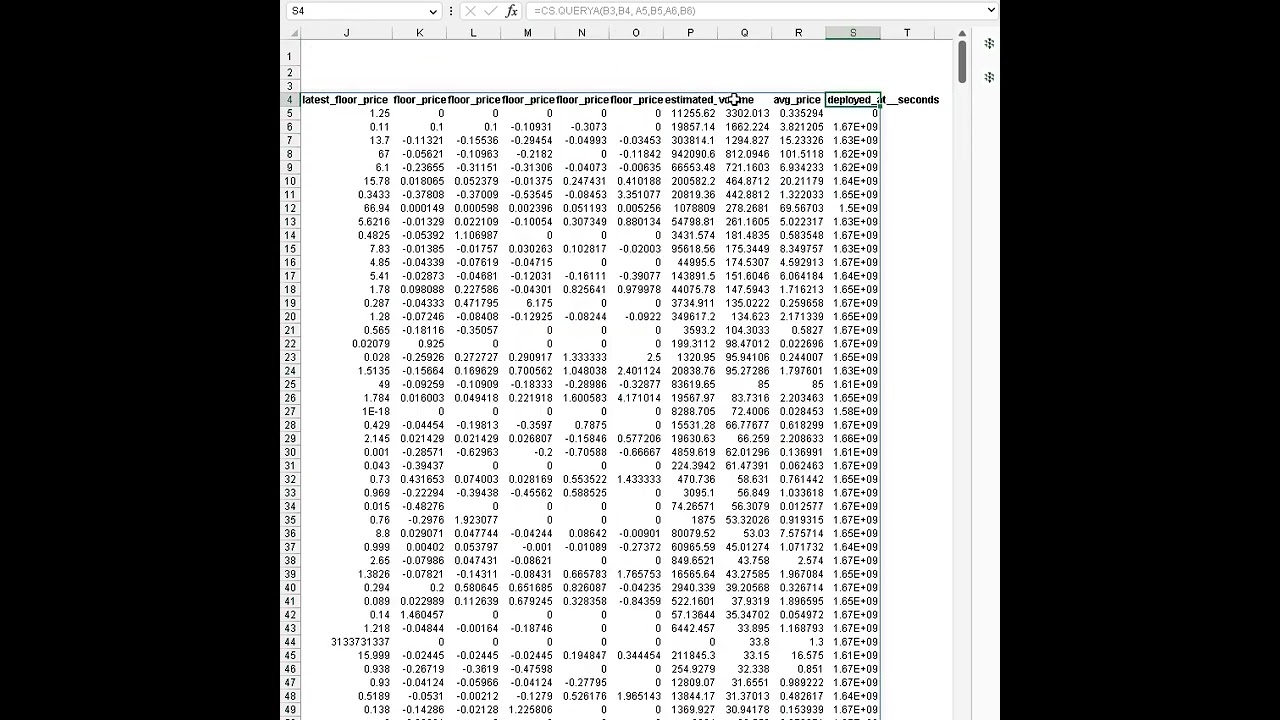
Task: Click cell containing 11255.62
Action: coord(690,113)
